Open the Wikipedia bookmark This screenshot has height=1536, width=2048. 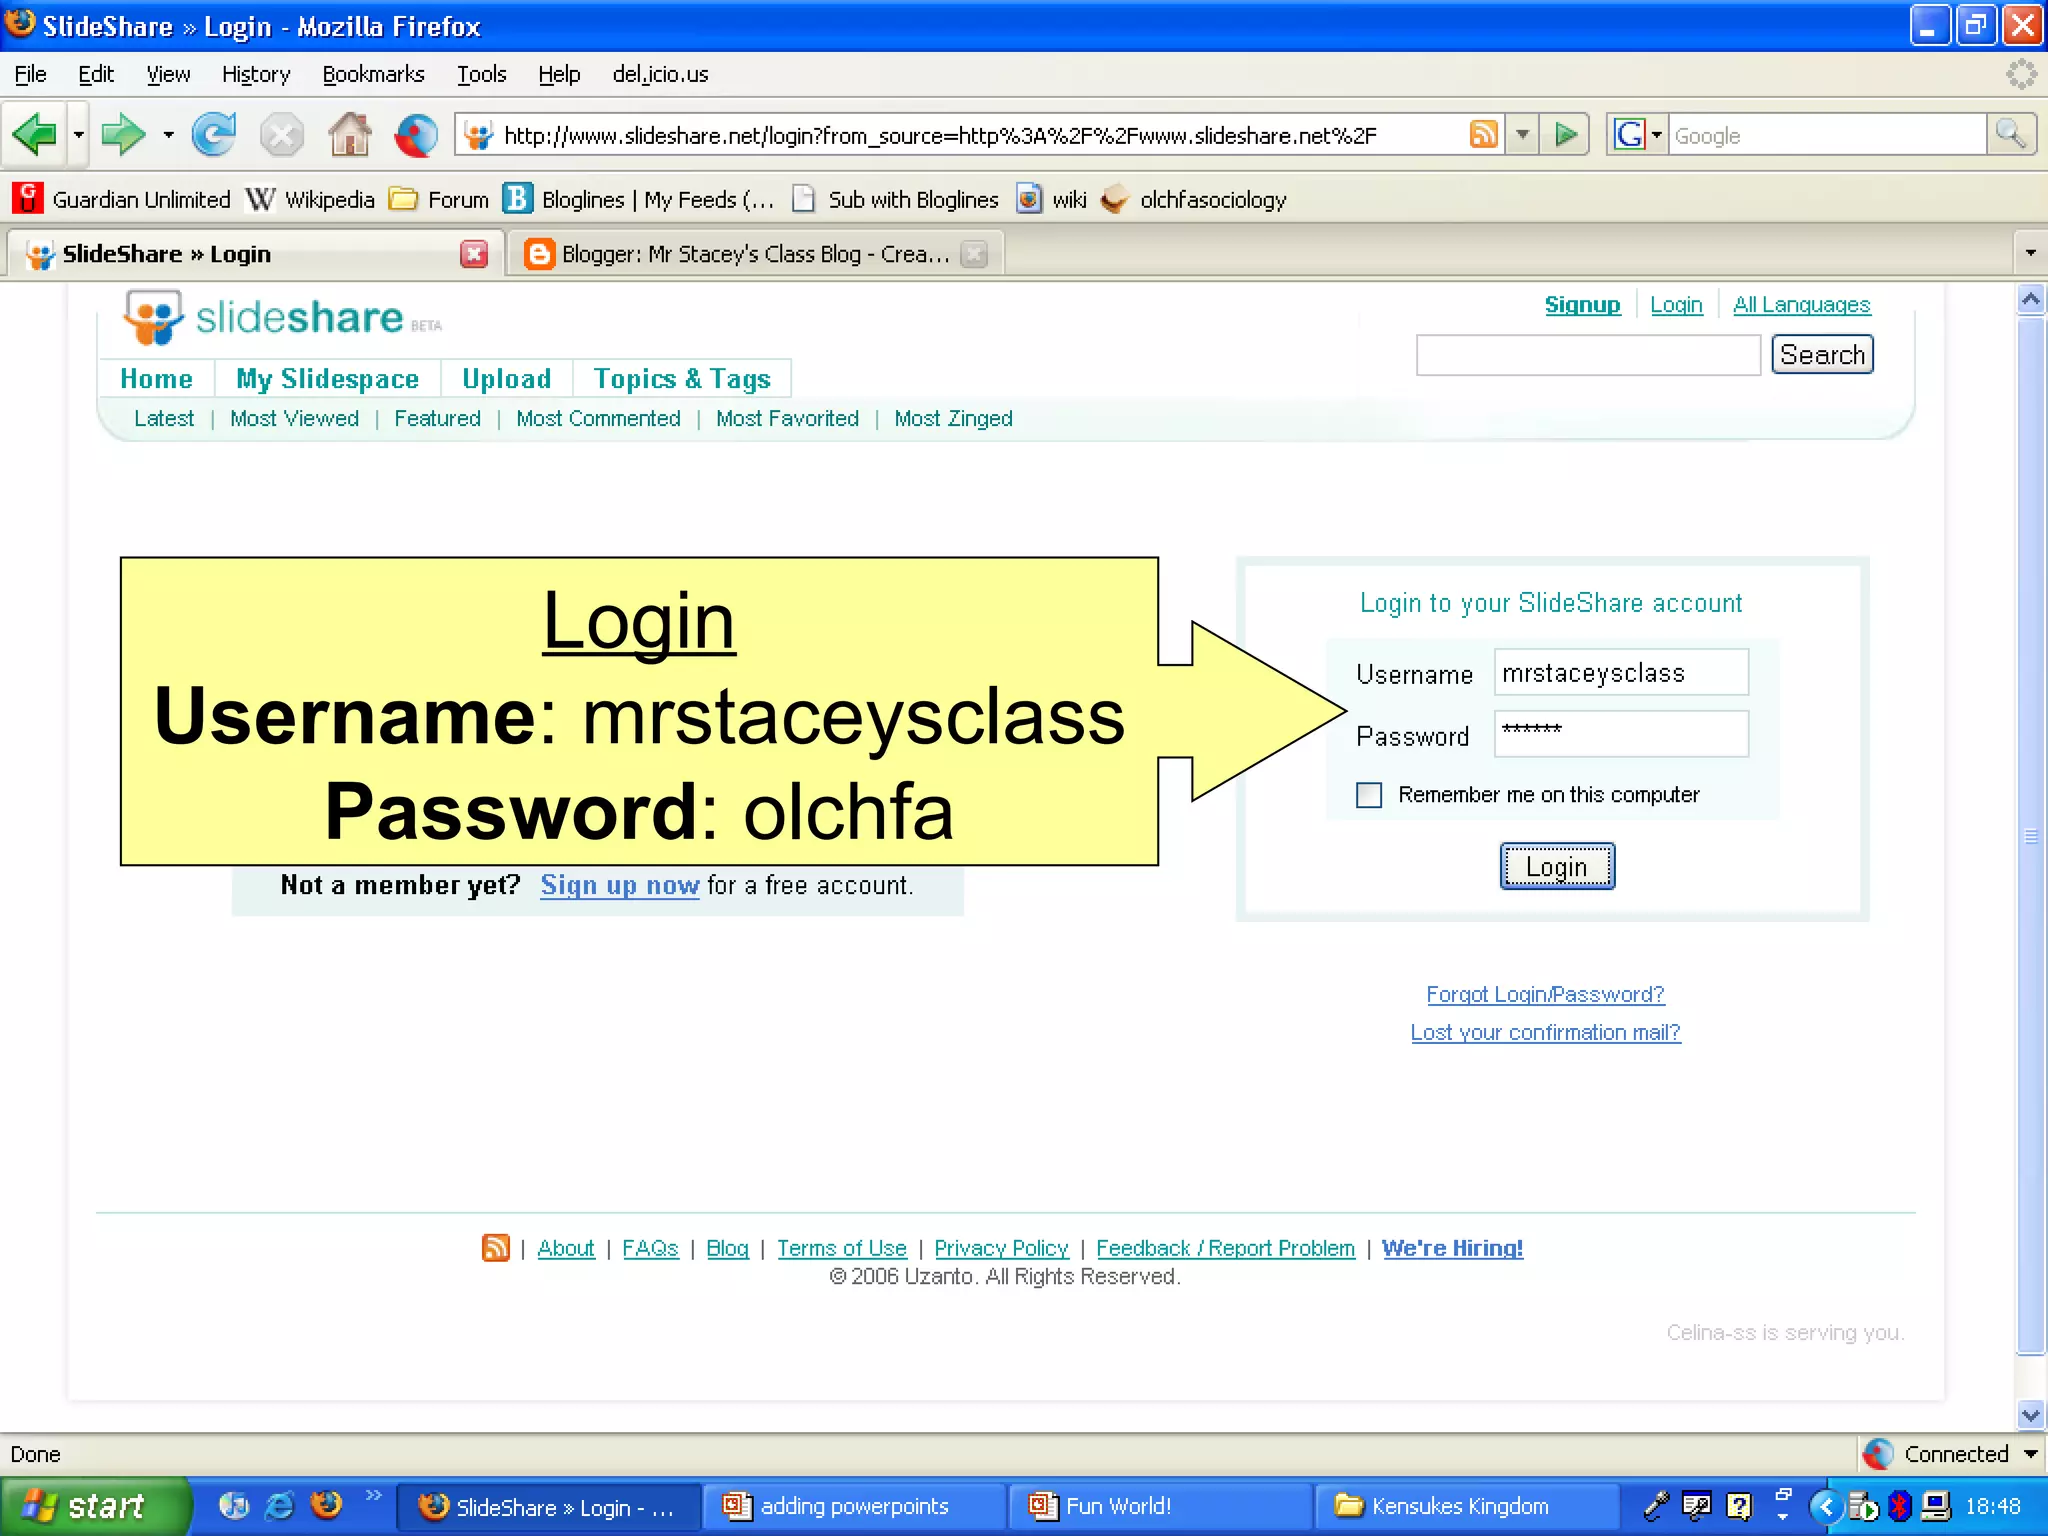click(x=310, y=199)
